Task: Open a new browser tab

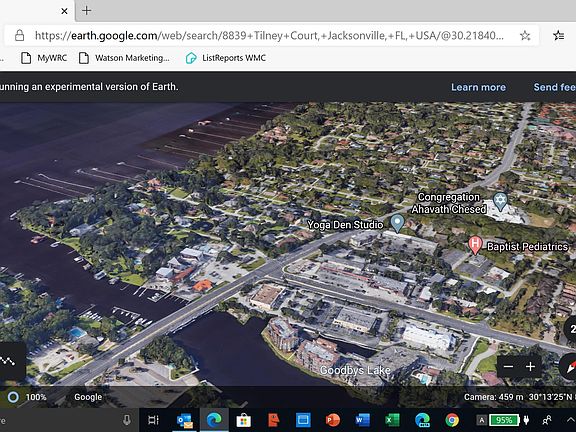Action: pyautogui.click(x=87, y=11)
